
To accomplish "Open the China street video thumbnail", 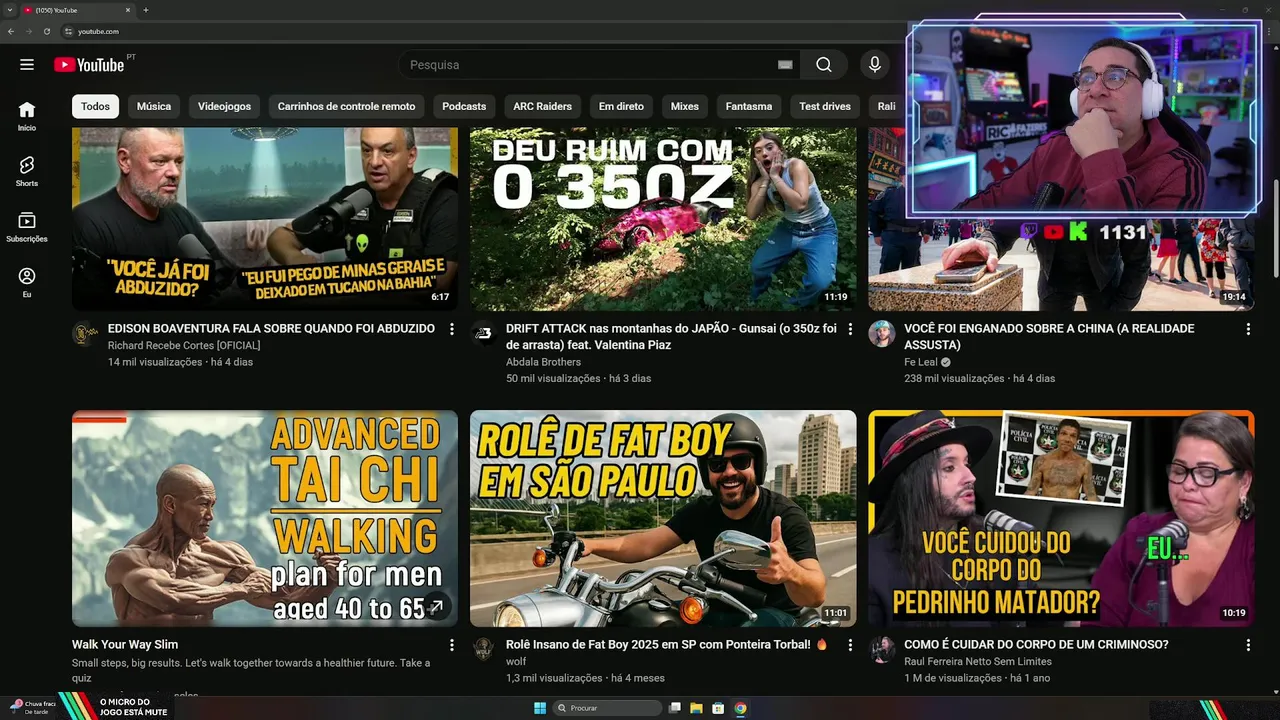I will click(1061, 265).
